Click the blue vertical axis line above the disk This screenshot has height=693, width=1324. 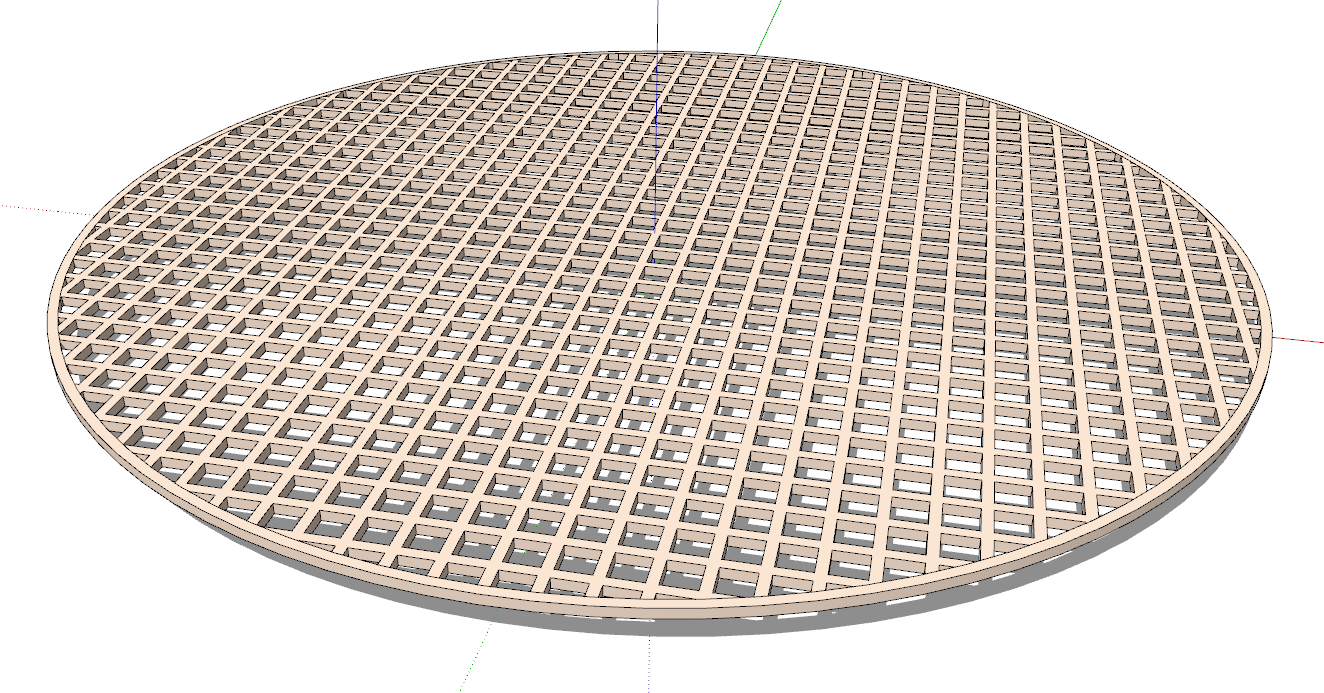655,25
